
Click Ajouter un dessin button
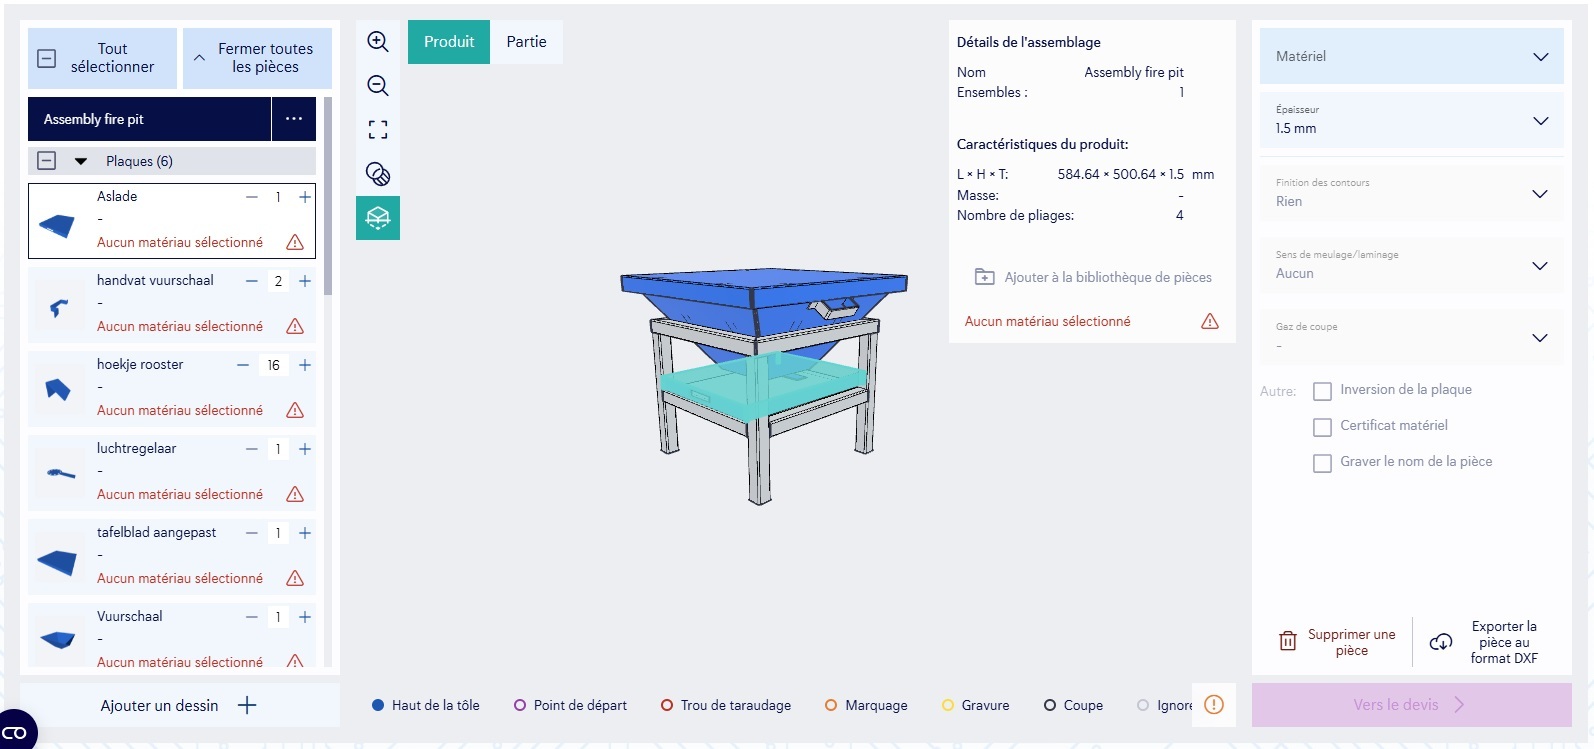179,706
